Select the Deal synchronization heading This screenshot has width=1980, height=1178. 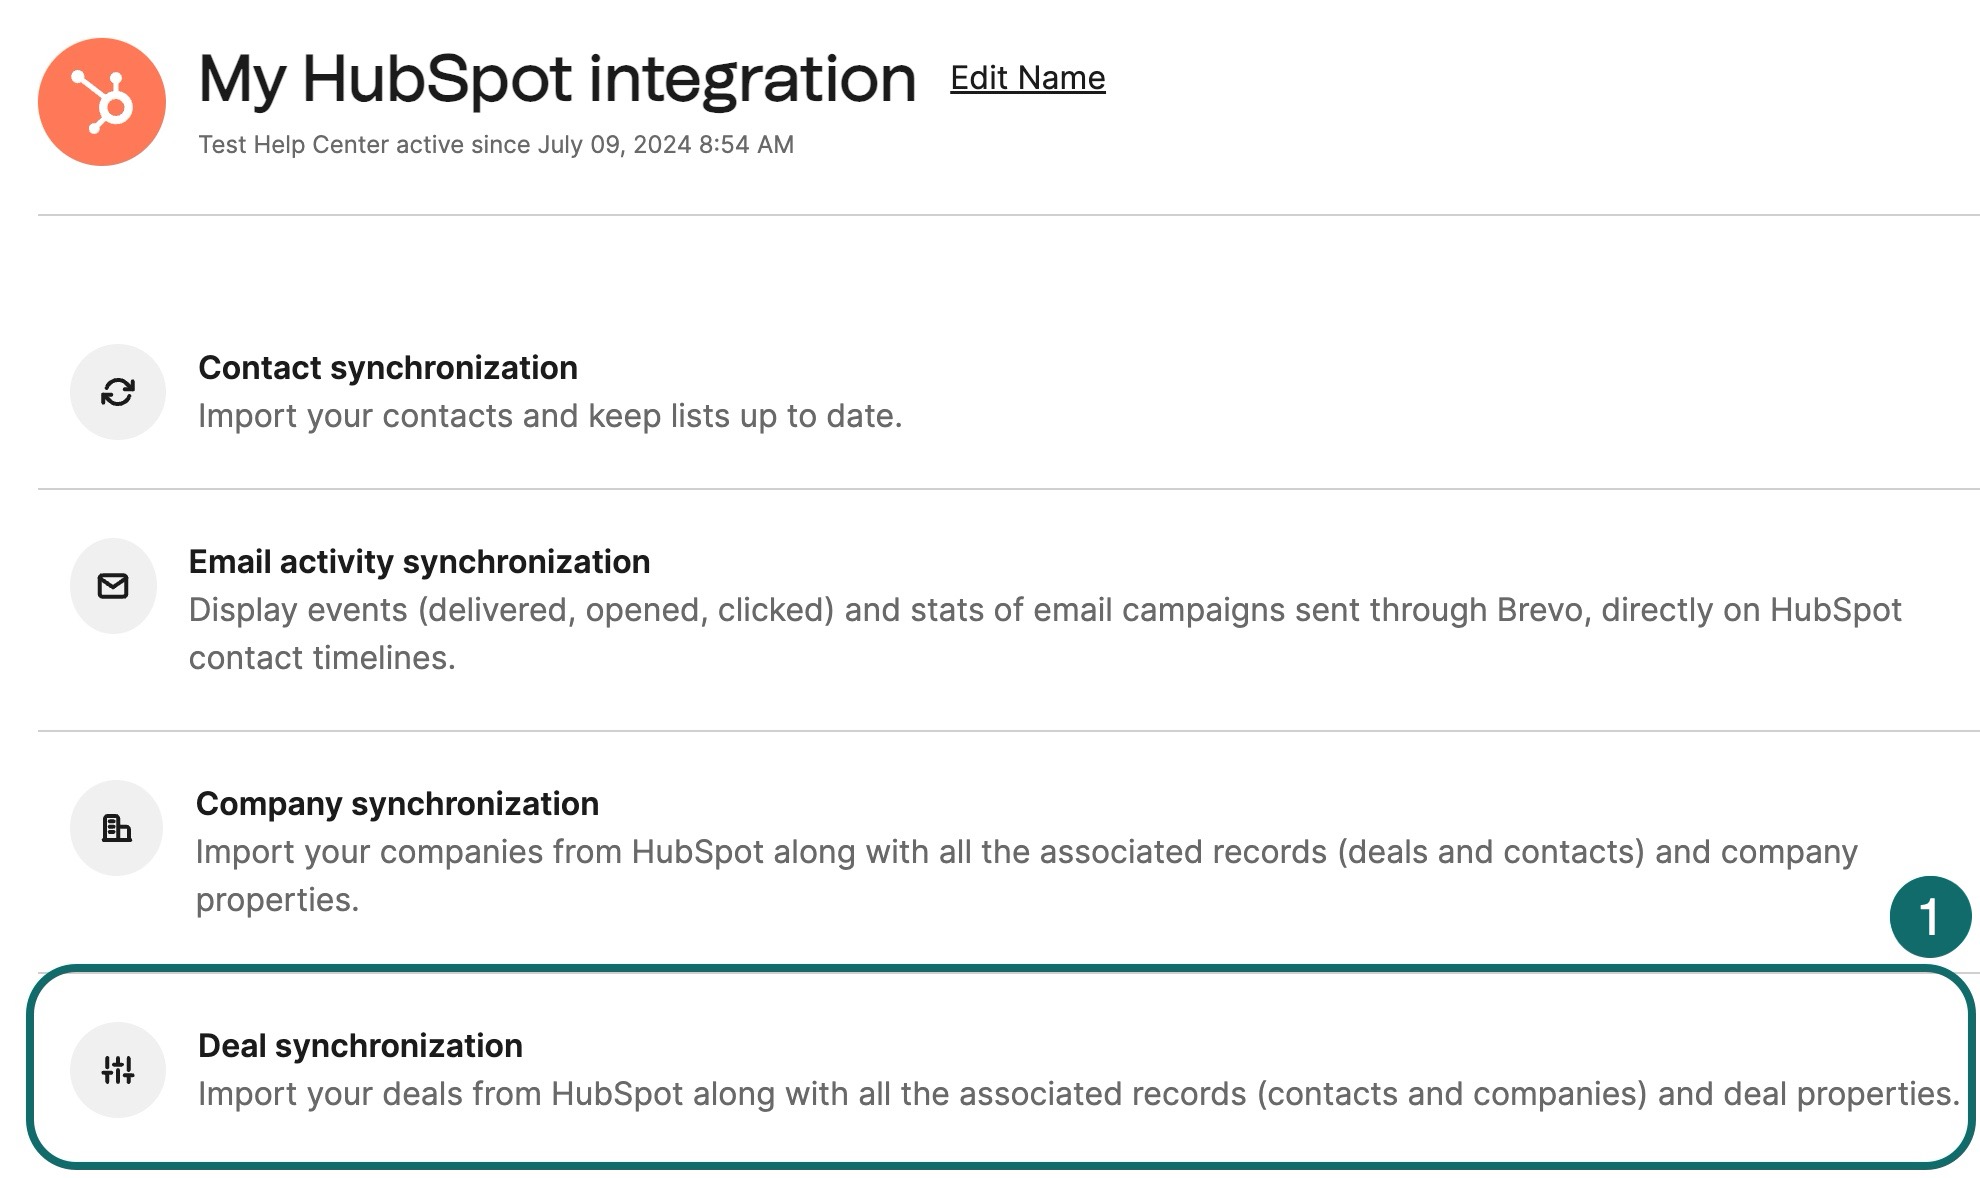pos(361,1046)
